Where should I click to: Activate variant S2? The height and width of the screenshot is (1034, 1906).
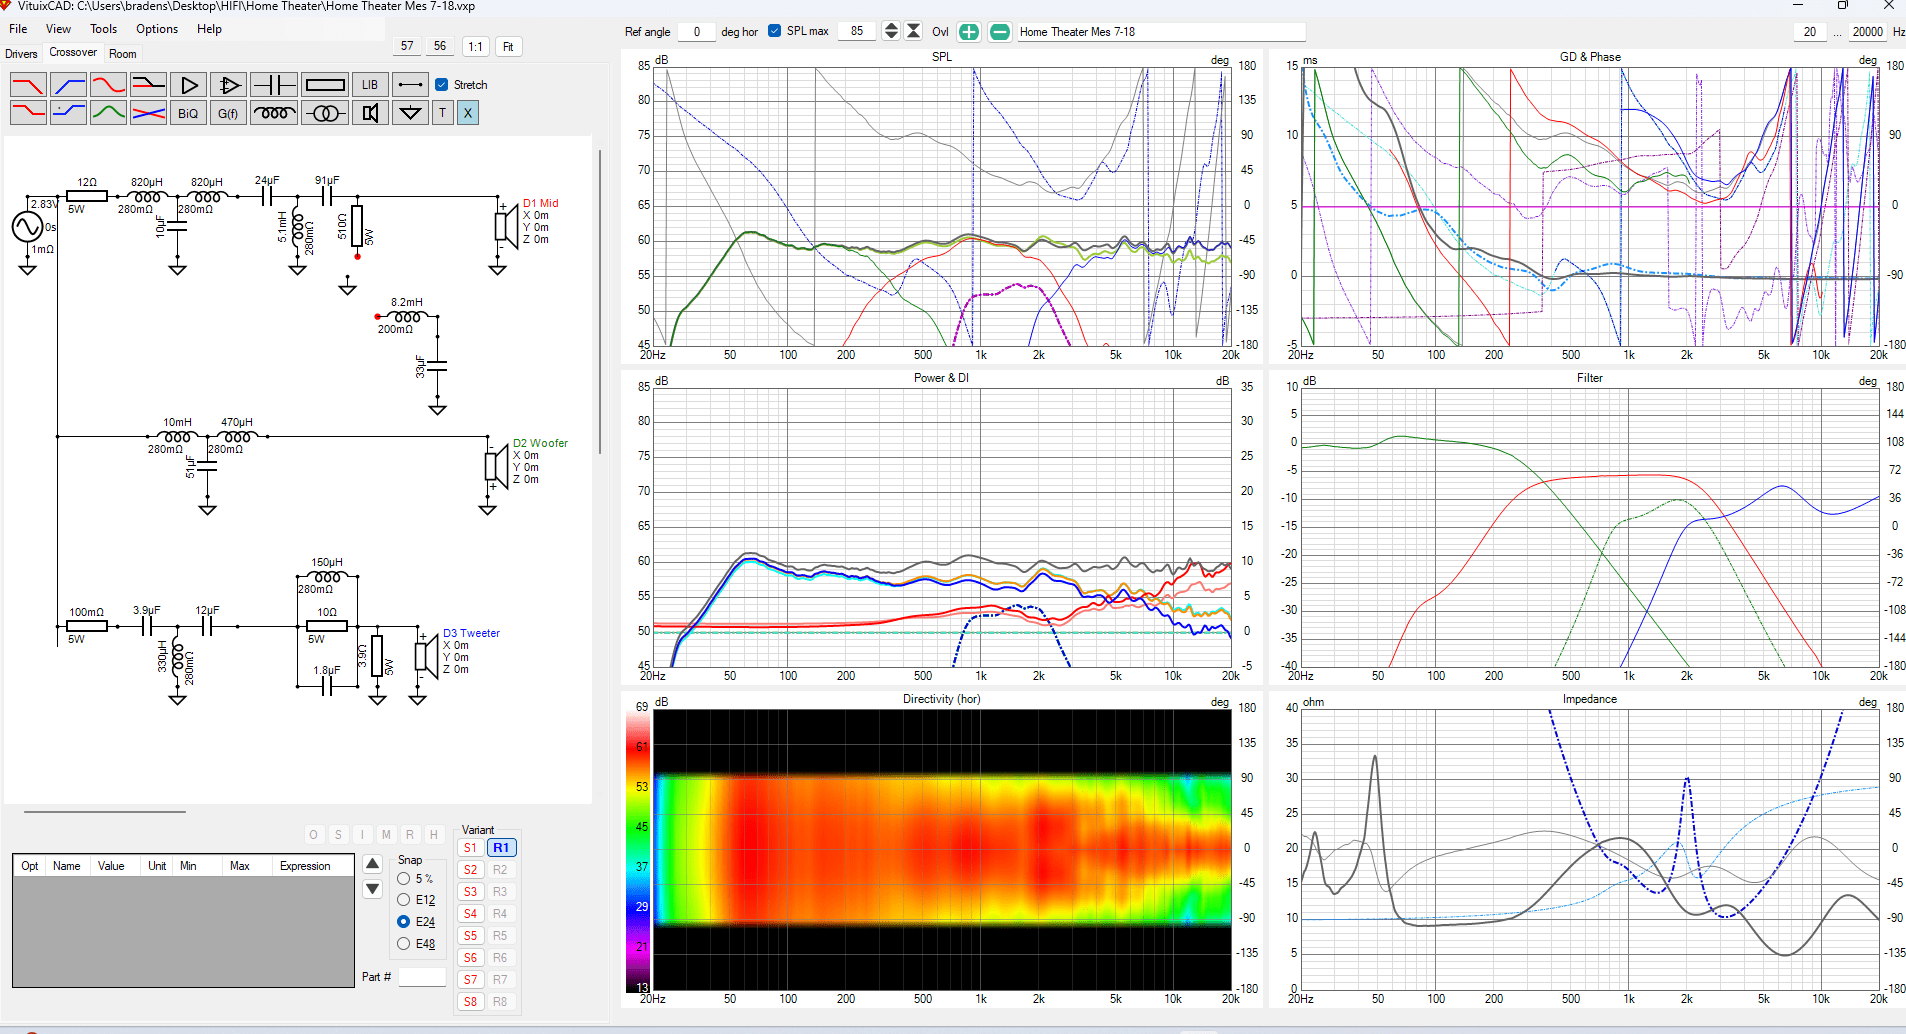click(x=471, y=870)
